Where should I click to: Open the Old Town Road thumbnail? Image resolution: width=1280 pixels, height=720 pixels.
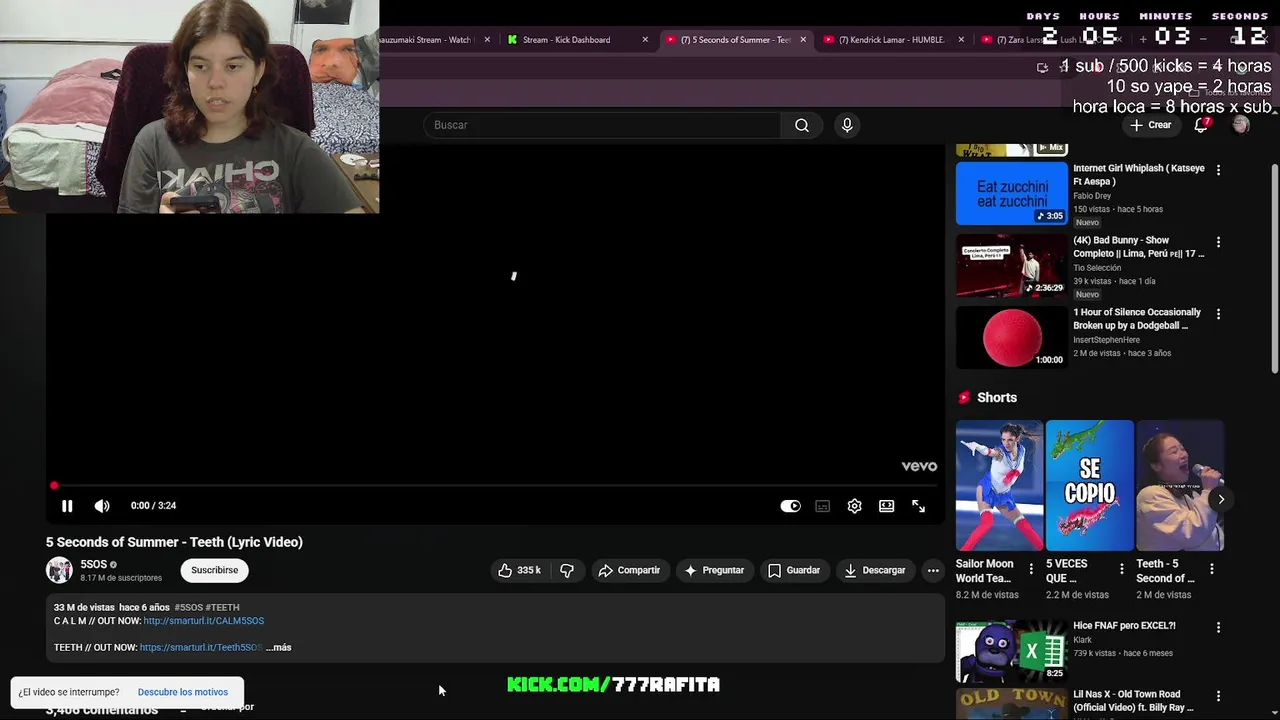click(x=1011, y=704)
